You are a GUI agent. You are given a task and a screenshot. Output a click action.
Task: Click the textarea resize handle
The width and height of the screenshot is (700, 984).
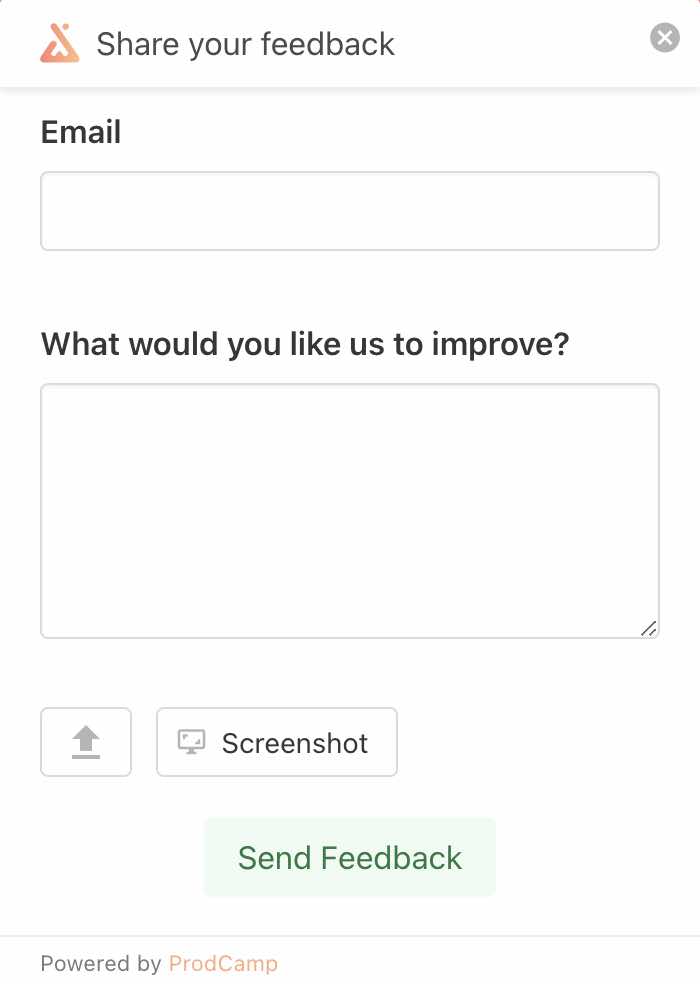pos(650,628)
